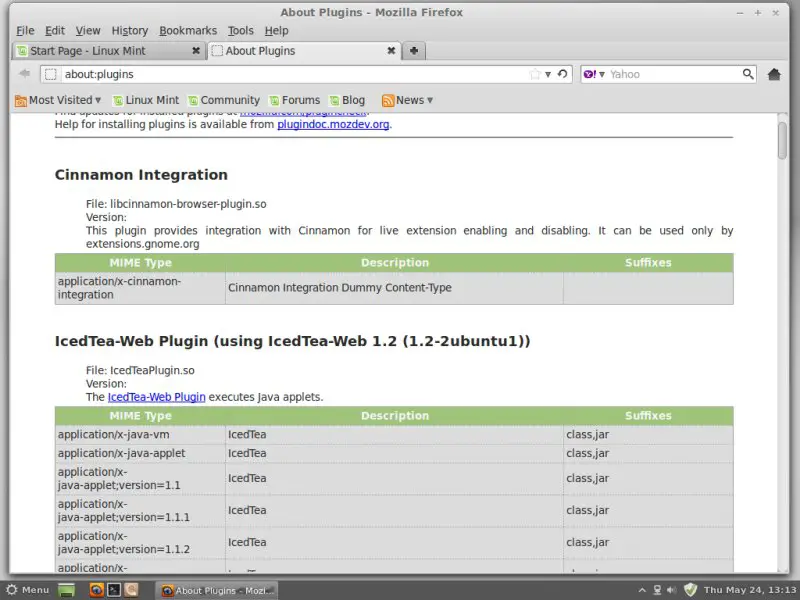The height and width of the screenshot is (600, 800).
Task: Bookmark this page with the star icon
Action: coord(535,74)
